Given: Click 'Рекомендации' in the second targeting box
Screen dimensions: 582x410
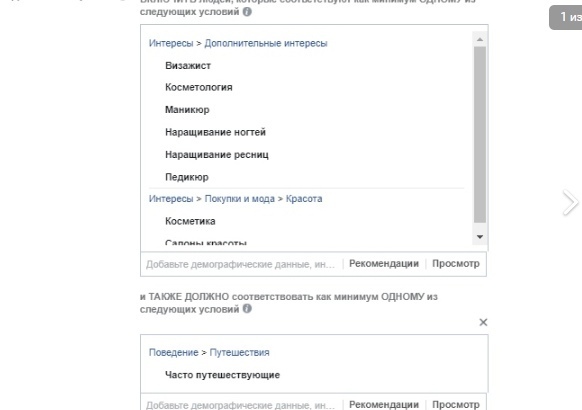Looking at the screenshot, I should (x=384, y=404).
